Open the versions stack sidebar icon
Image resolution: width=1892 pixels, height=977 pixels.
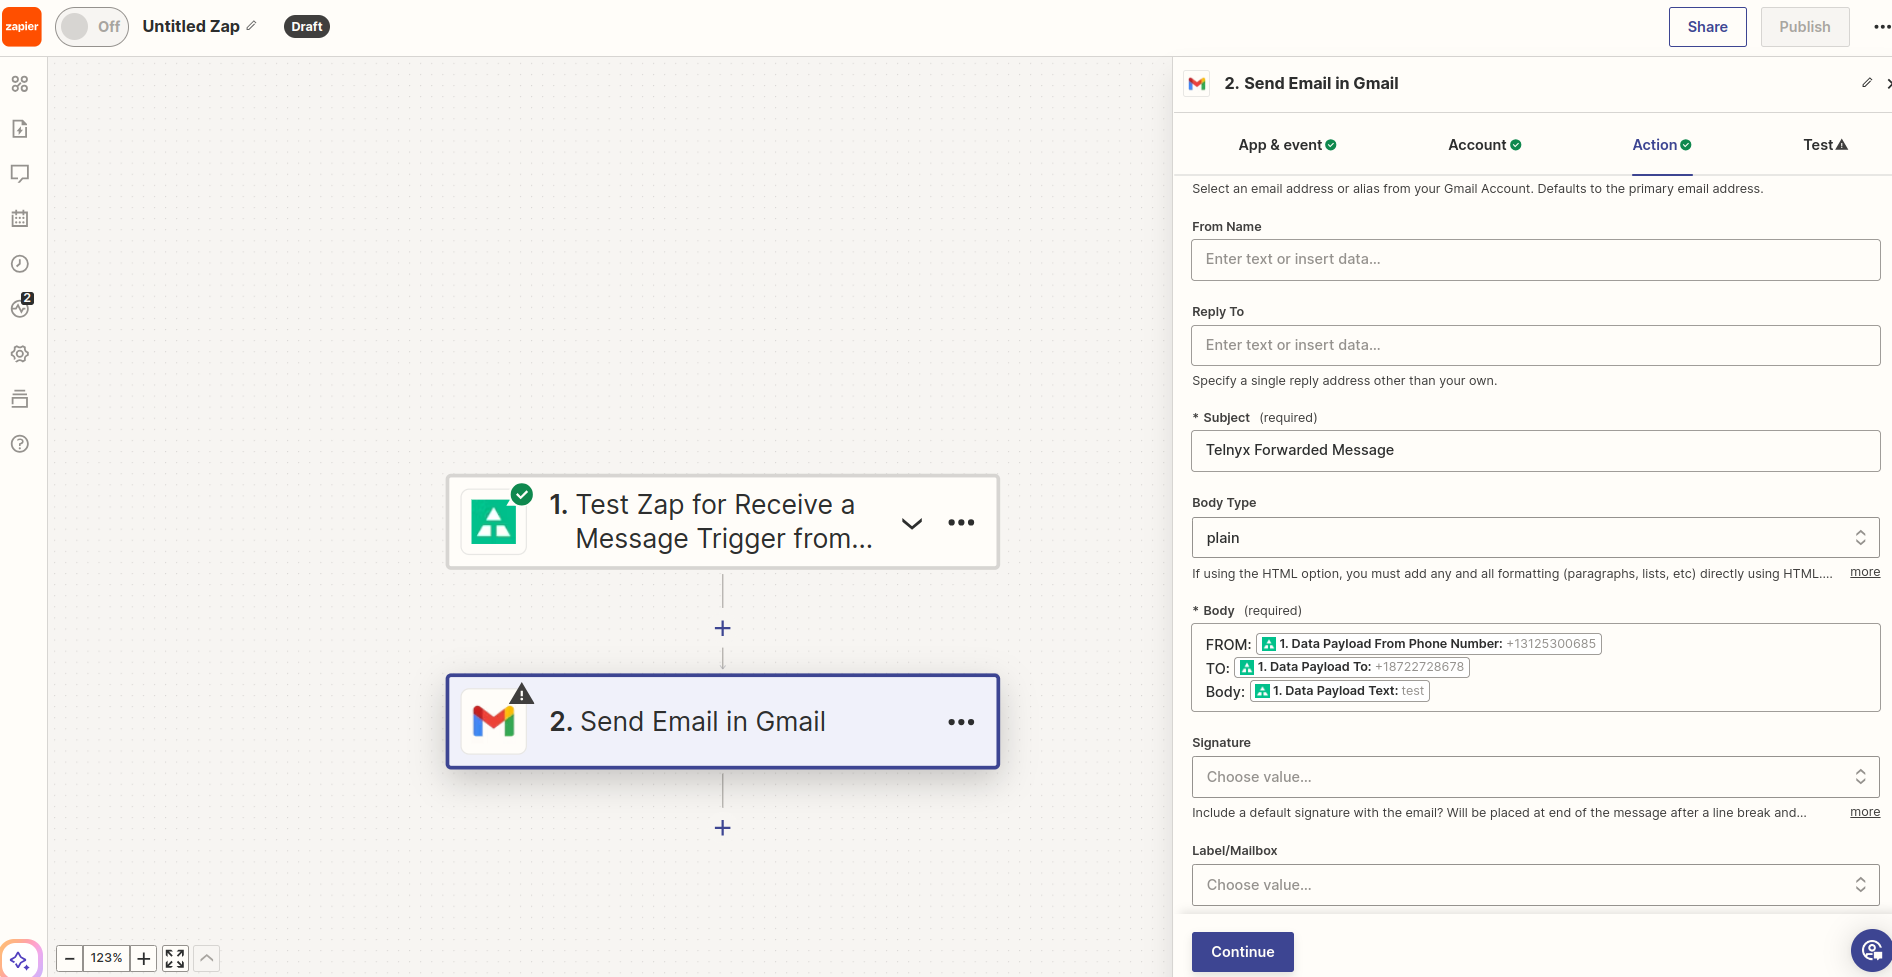point(20,399)
